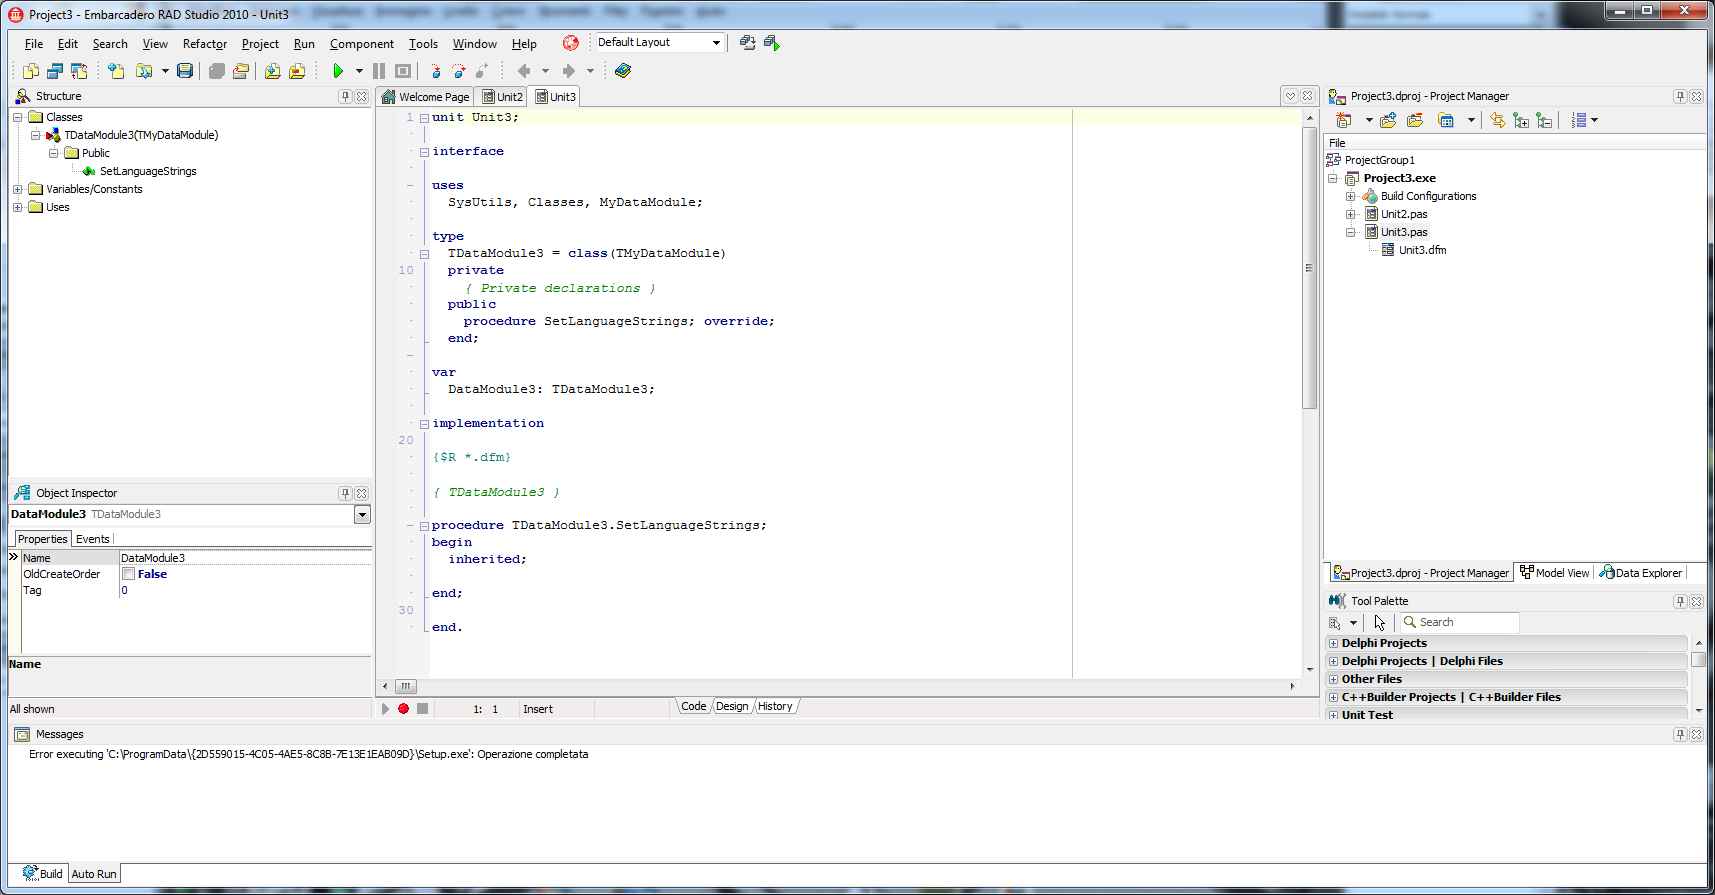
Task: Toggle the OldCreateOrder checkbox
Action: tap(128, 574)
